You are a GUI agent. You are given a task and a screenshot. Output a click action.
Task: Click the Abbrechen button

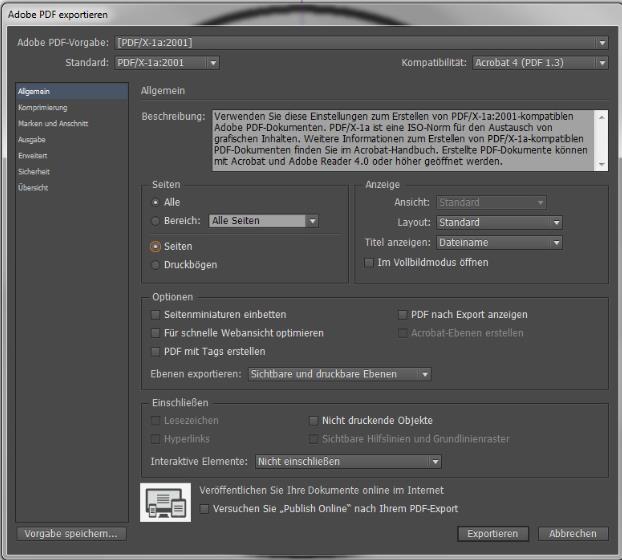click(x=573, y=534)
